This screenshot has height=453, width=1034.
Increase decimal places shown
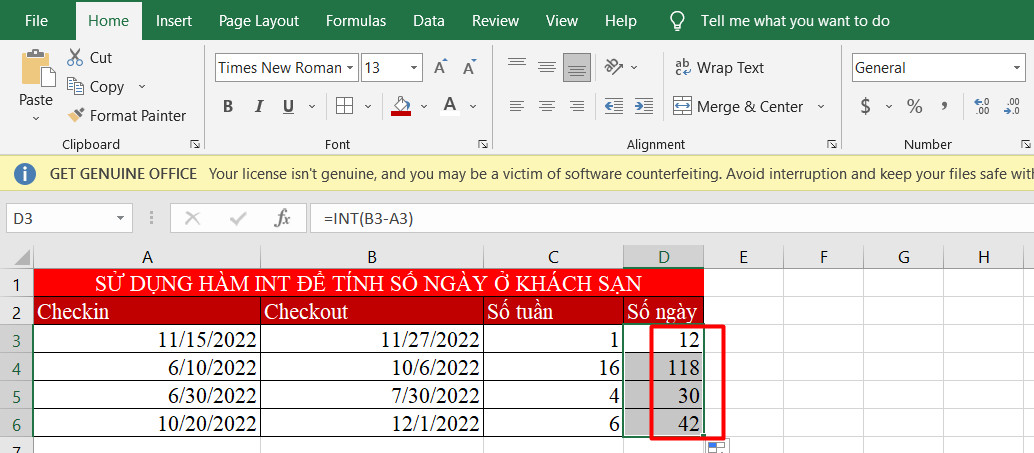(981, 106)
